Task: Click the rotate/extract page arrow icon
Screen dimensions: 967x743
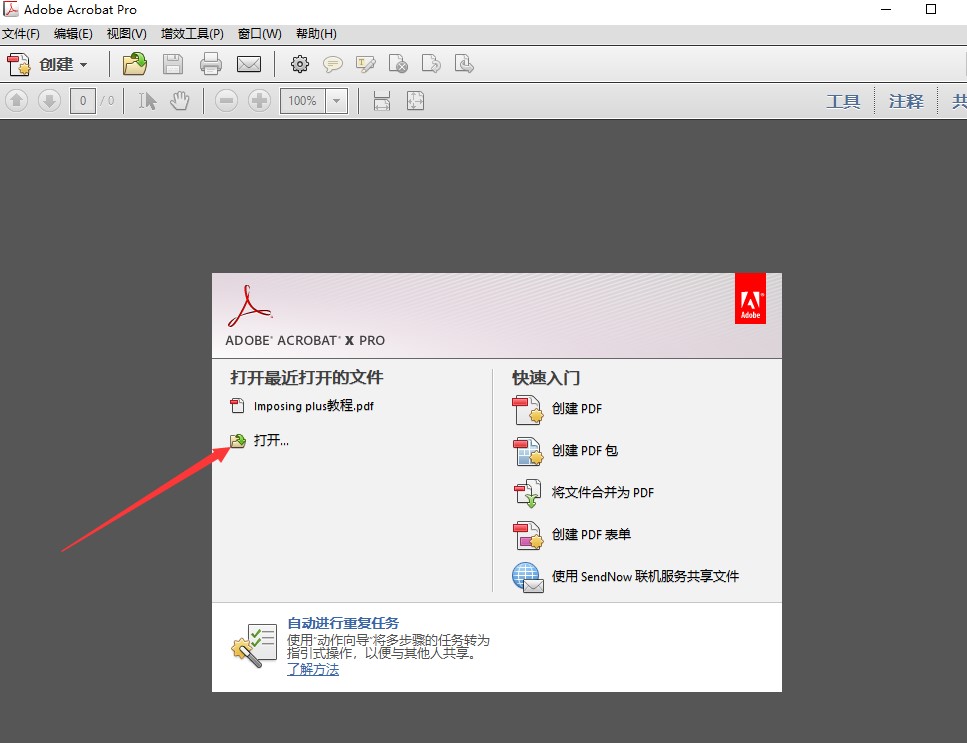Action: 431,64
